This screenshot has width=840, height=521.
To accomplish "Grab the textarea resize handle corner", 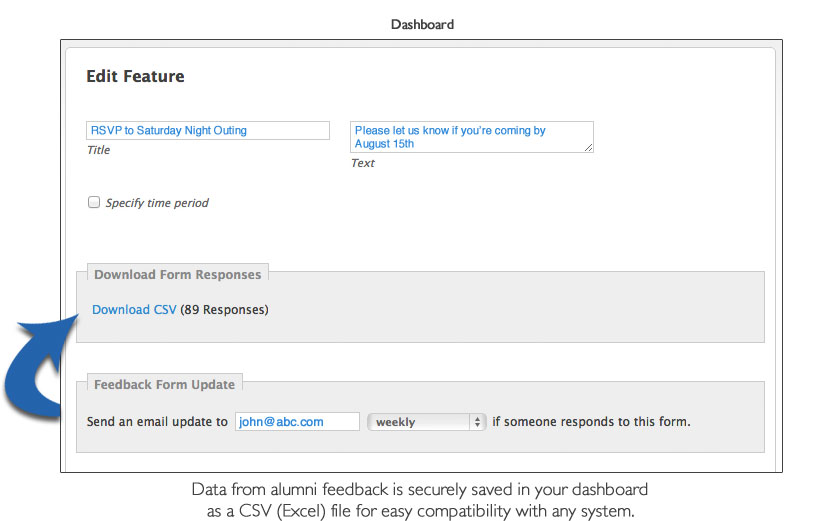I will tap(588, 148).
